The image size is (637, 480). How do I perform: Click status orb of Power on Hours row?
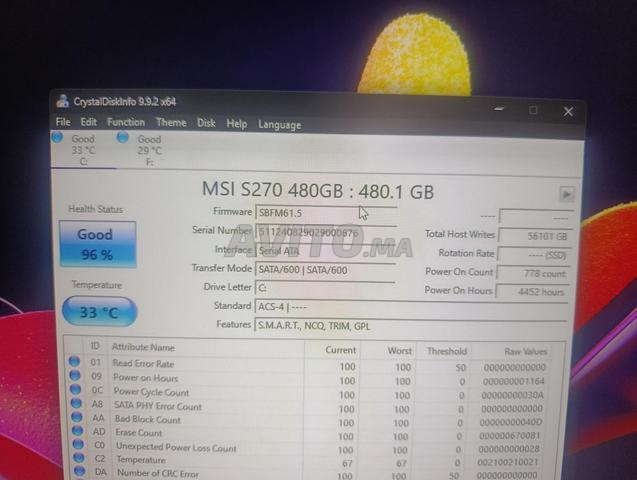pos(75,375)
